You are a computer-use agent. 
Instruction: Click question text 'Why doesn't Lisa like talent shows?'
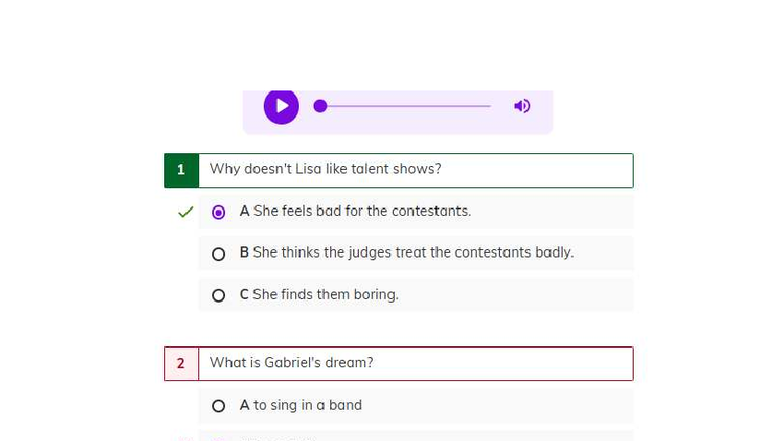[326, 169]
